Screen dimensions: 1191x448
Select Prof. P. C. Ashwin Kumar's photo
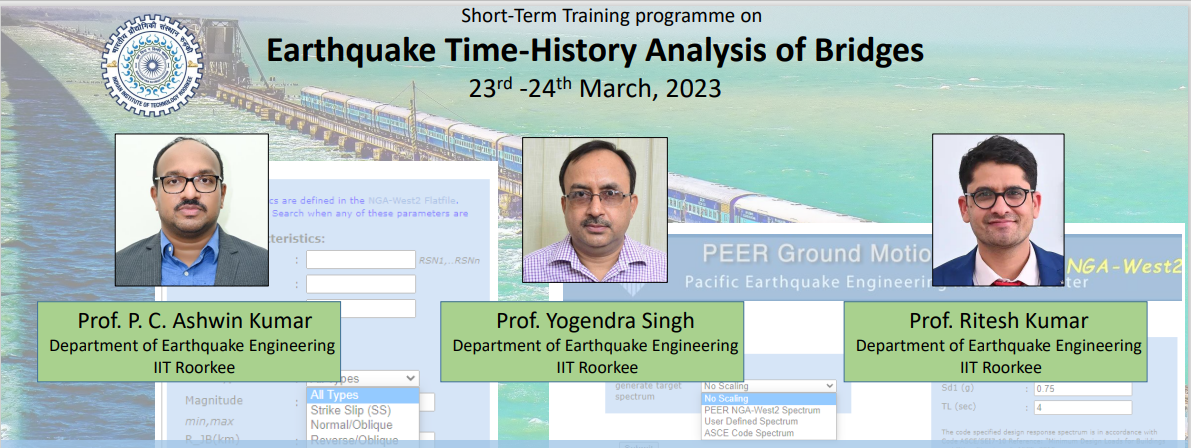(x=192, y=210)
